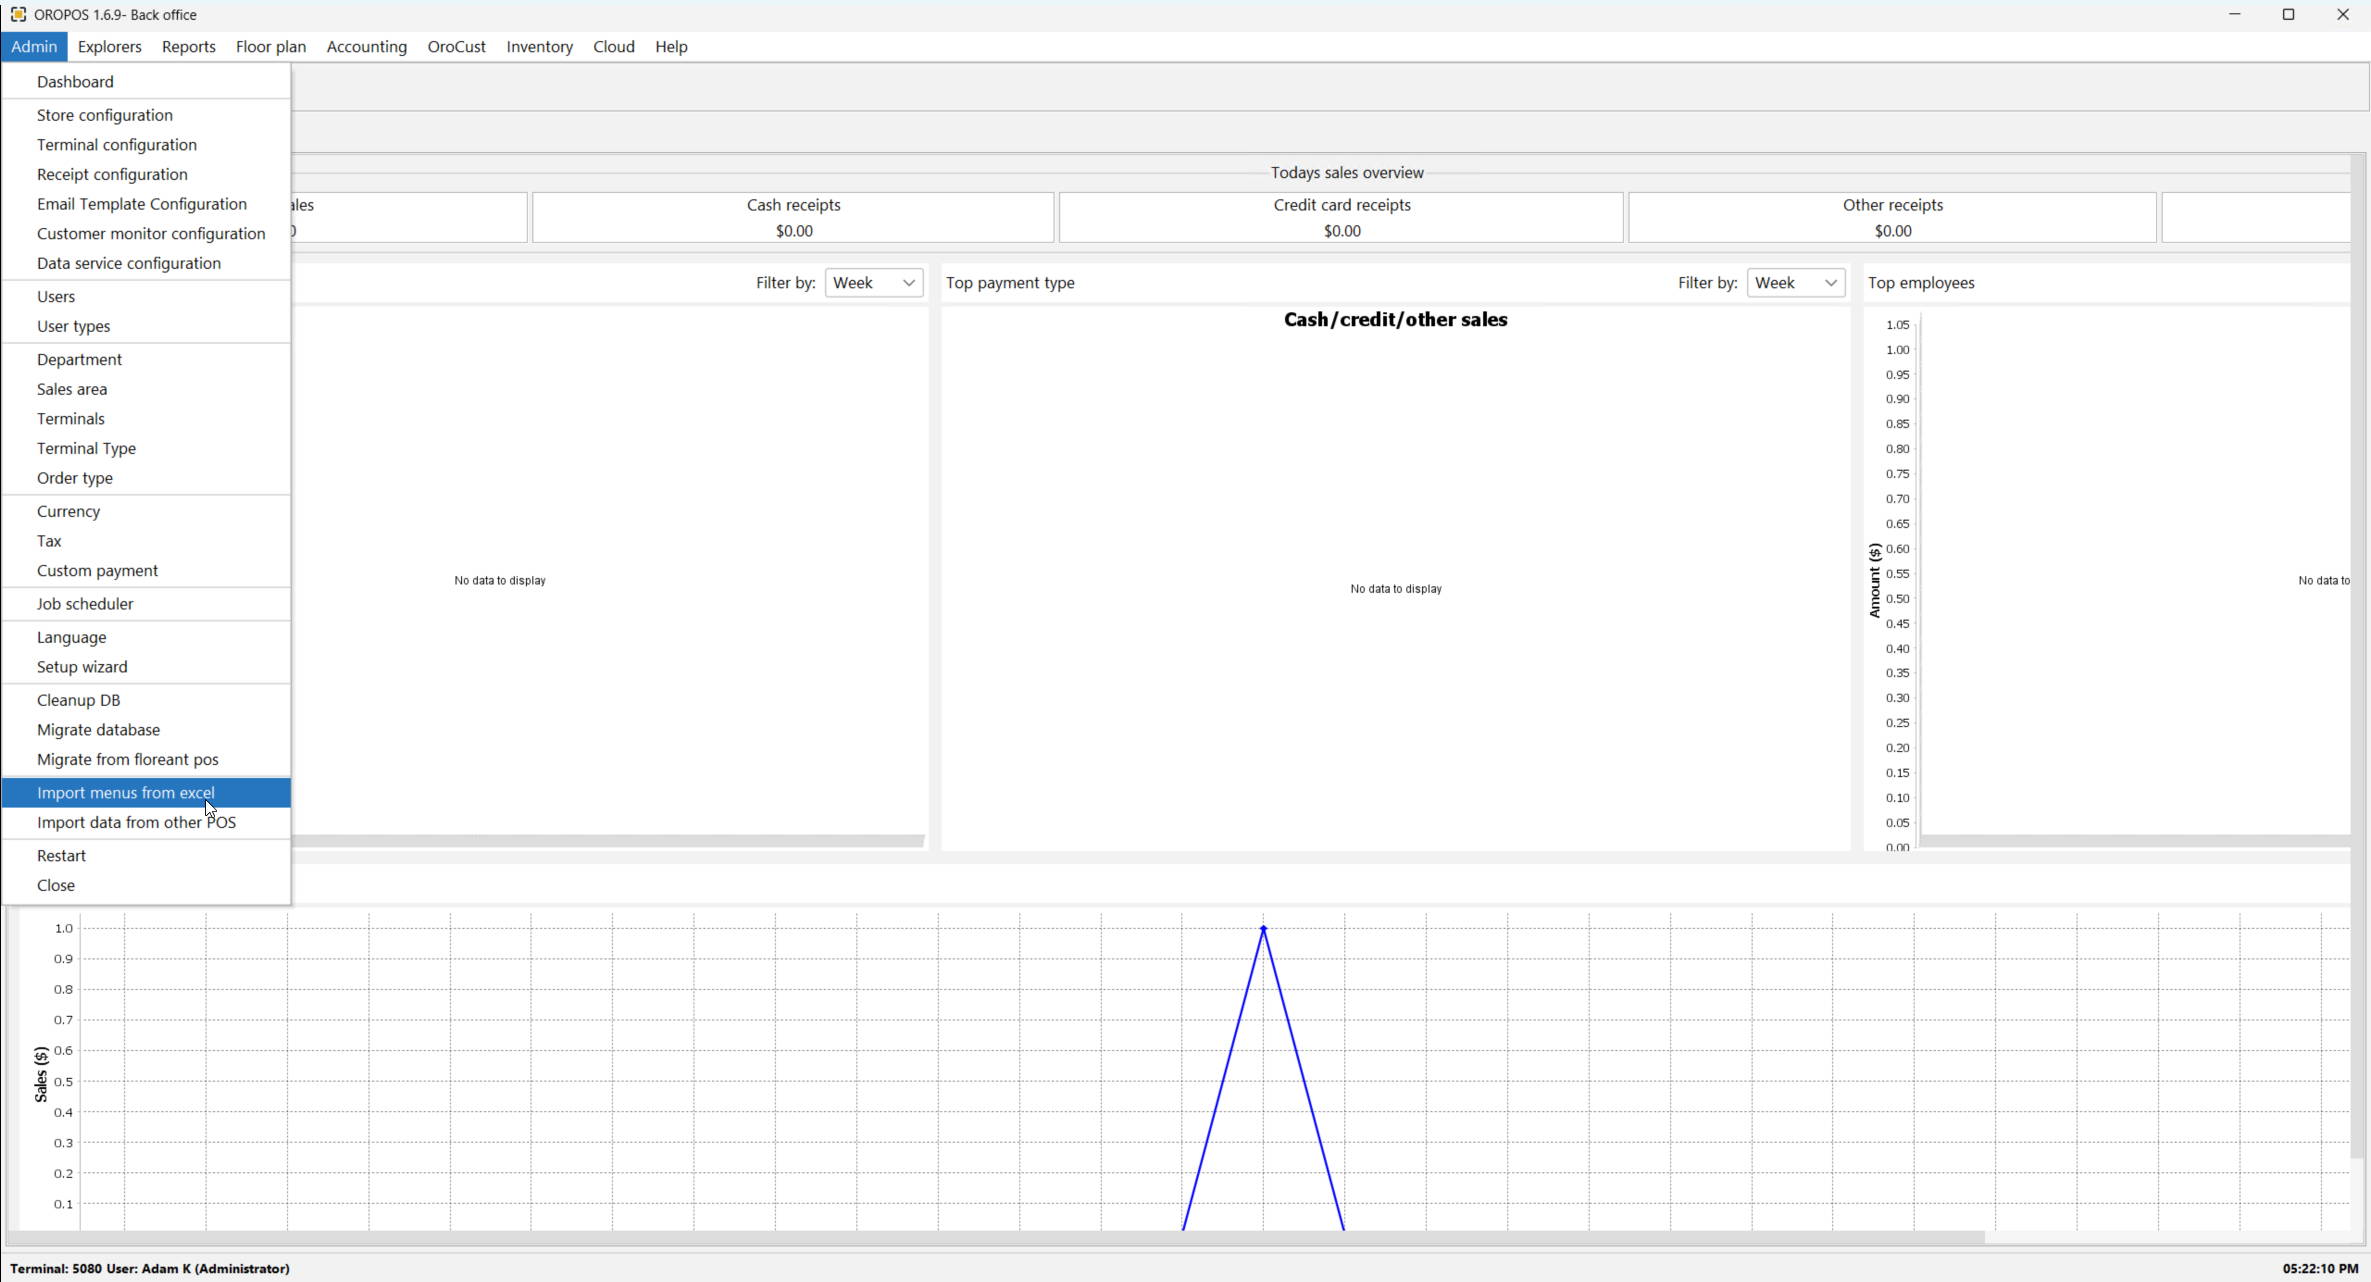Open the Reports menu
The height and width of the screenshot is (1282, 2371).
189,47
